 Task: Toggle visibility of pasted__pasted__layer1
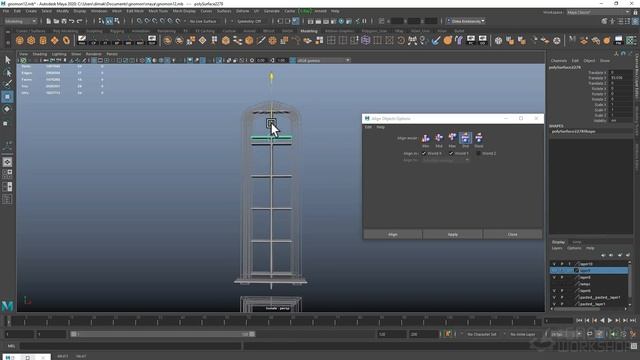pyautogui.click(x=554, y=297)
